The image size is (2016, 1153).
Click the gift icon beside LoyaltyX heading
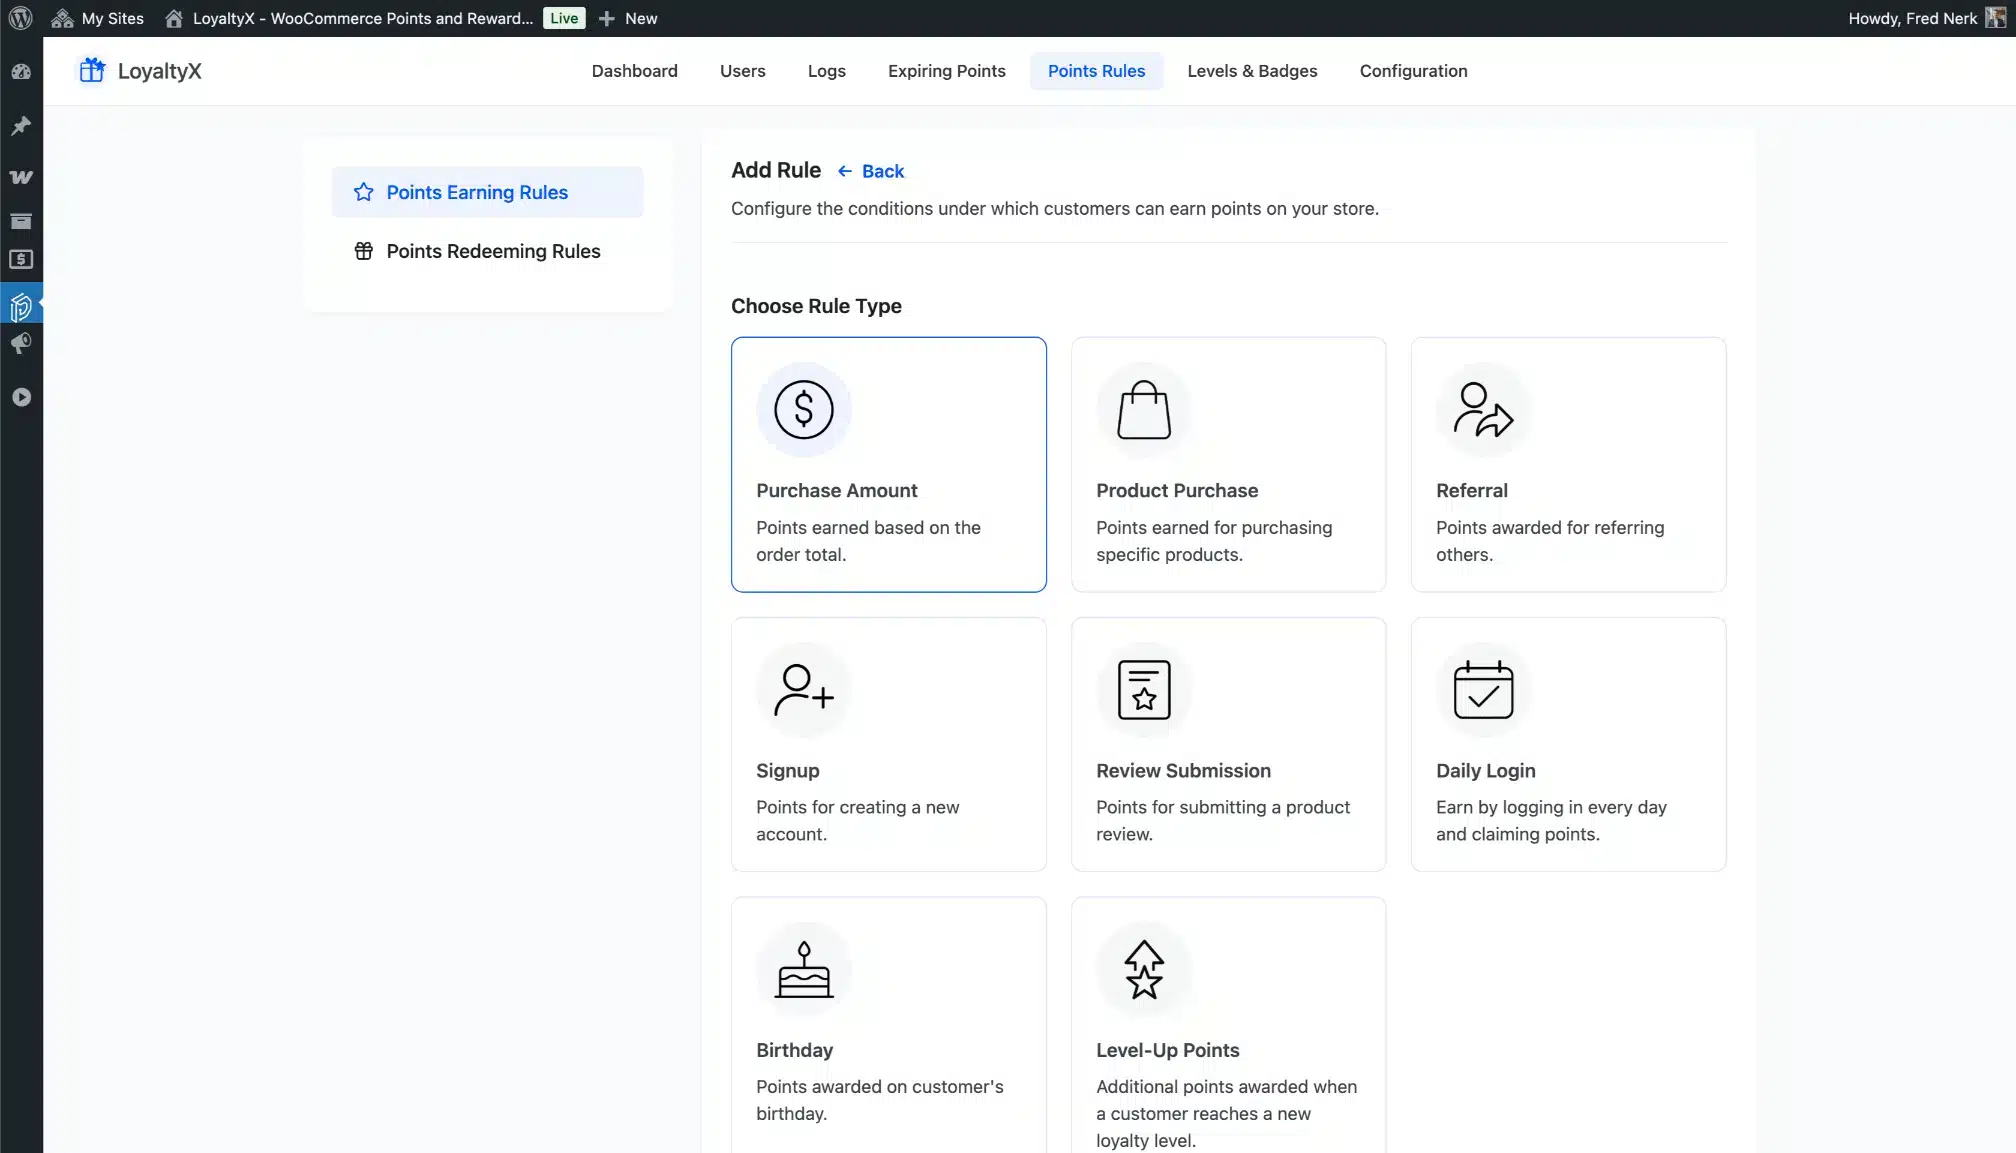[92, 70]
